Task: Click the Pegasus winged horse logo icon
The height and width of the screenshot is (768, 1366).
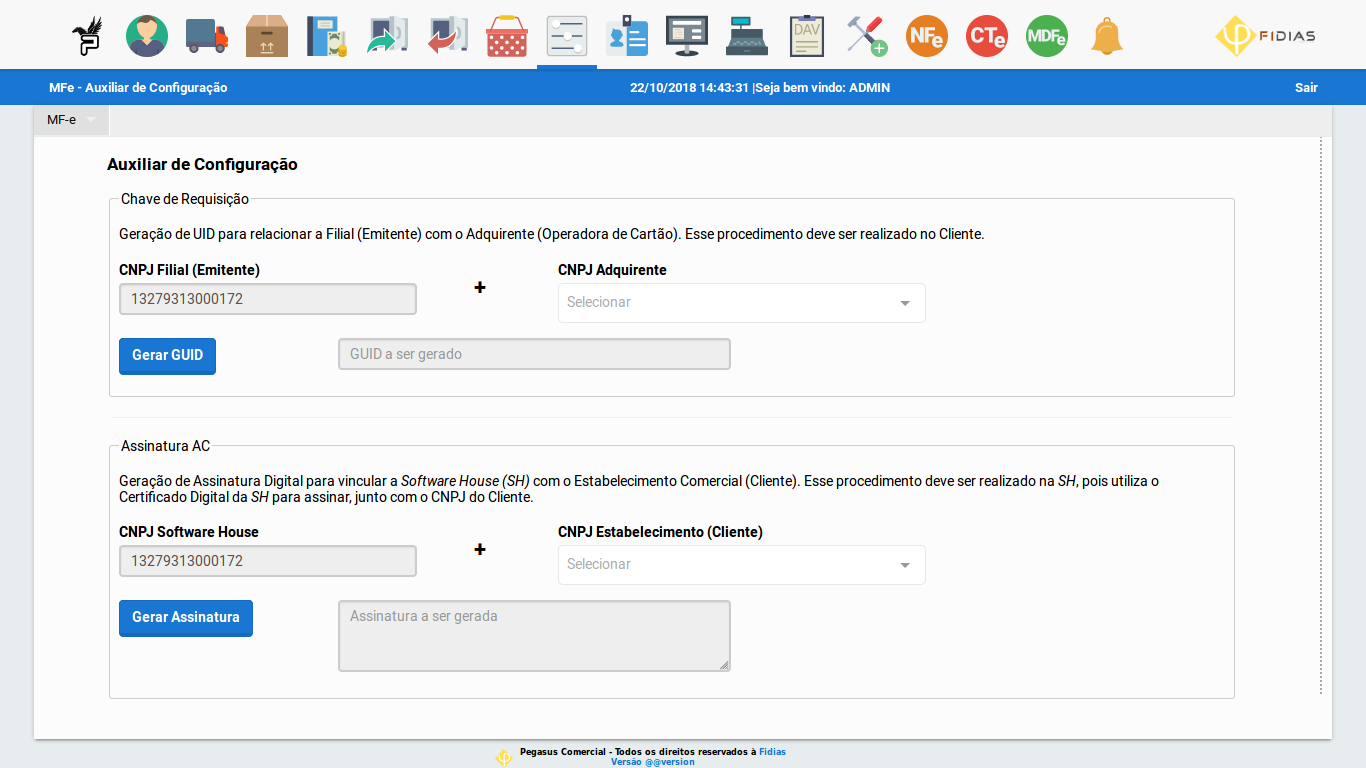Action: [87, 36]
